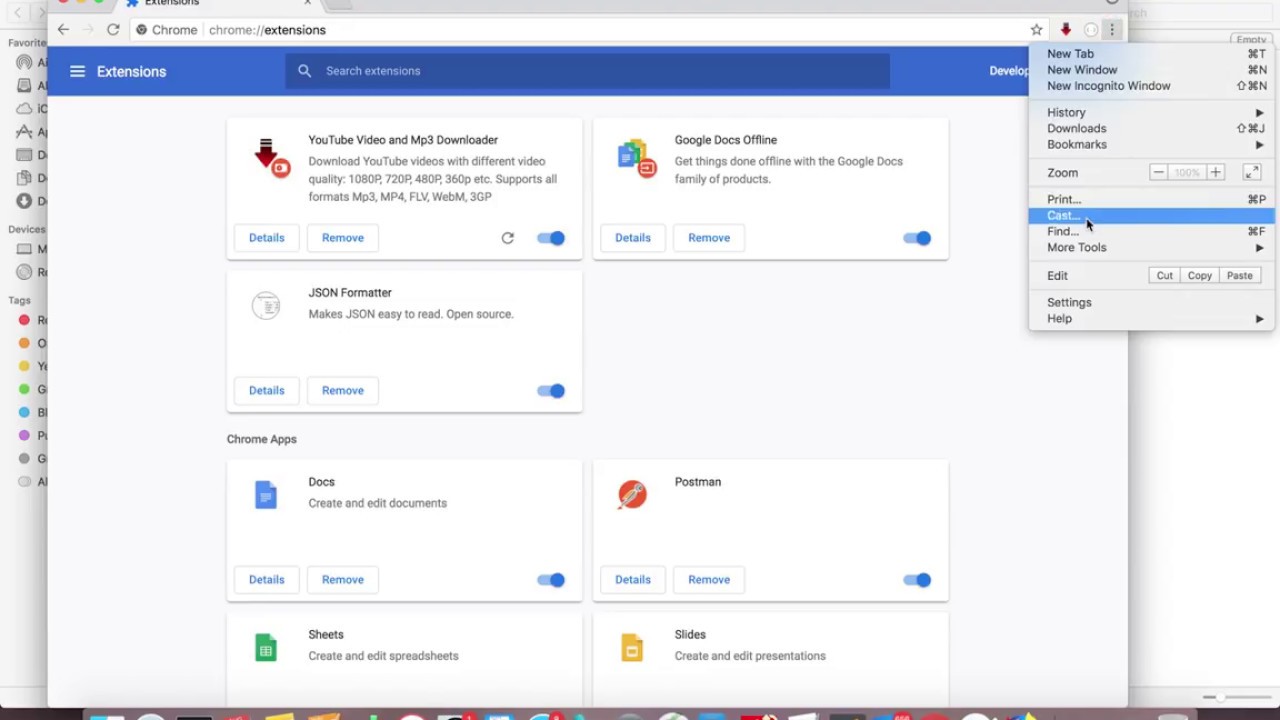Click the Sheets app icon
The width and height of the screenshot is (1280, 720).
click(266, 648)
